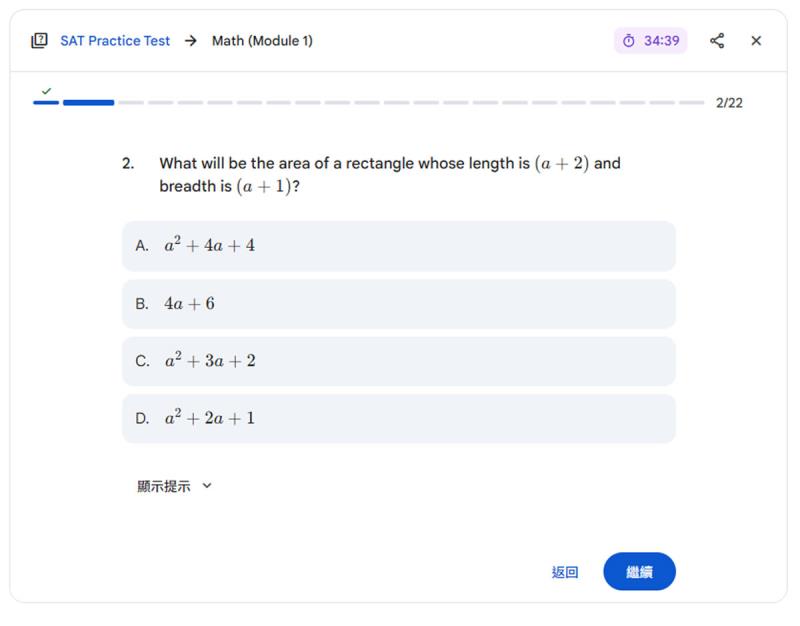Screen dimensions: 800x626
Task: Select answer choice A, a²+4a+4
Action: [x=400, y=246]
